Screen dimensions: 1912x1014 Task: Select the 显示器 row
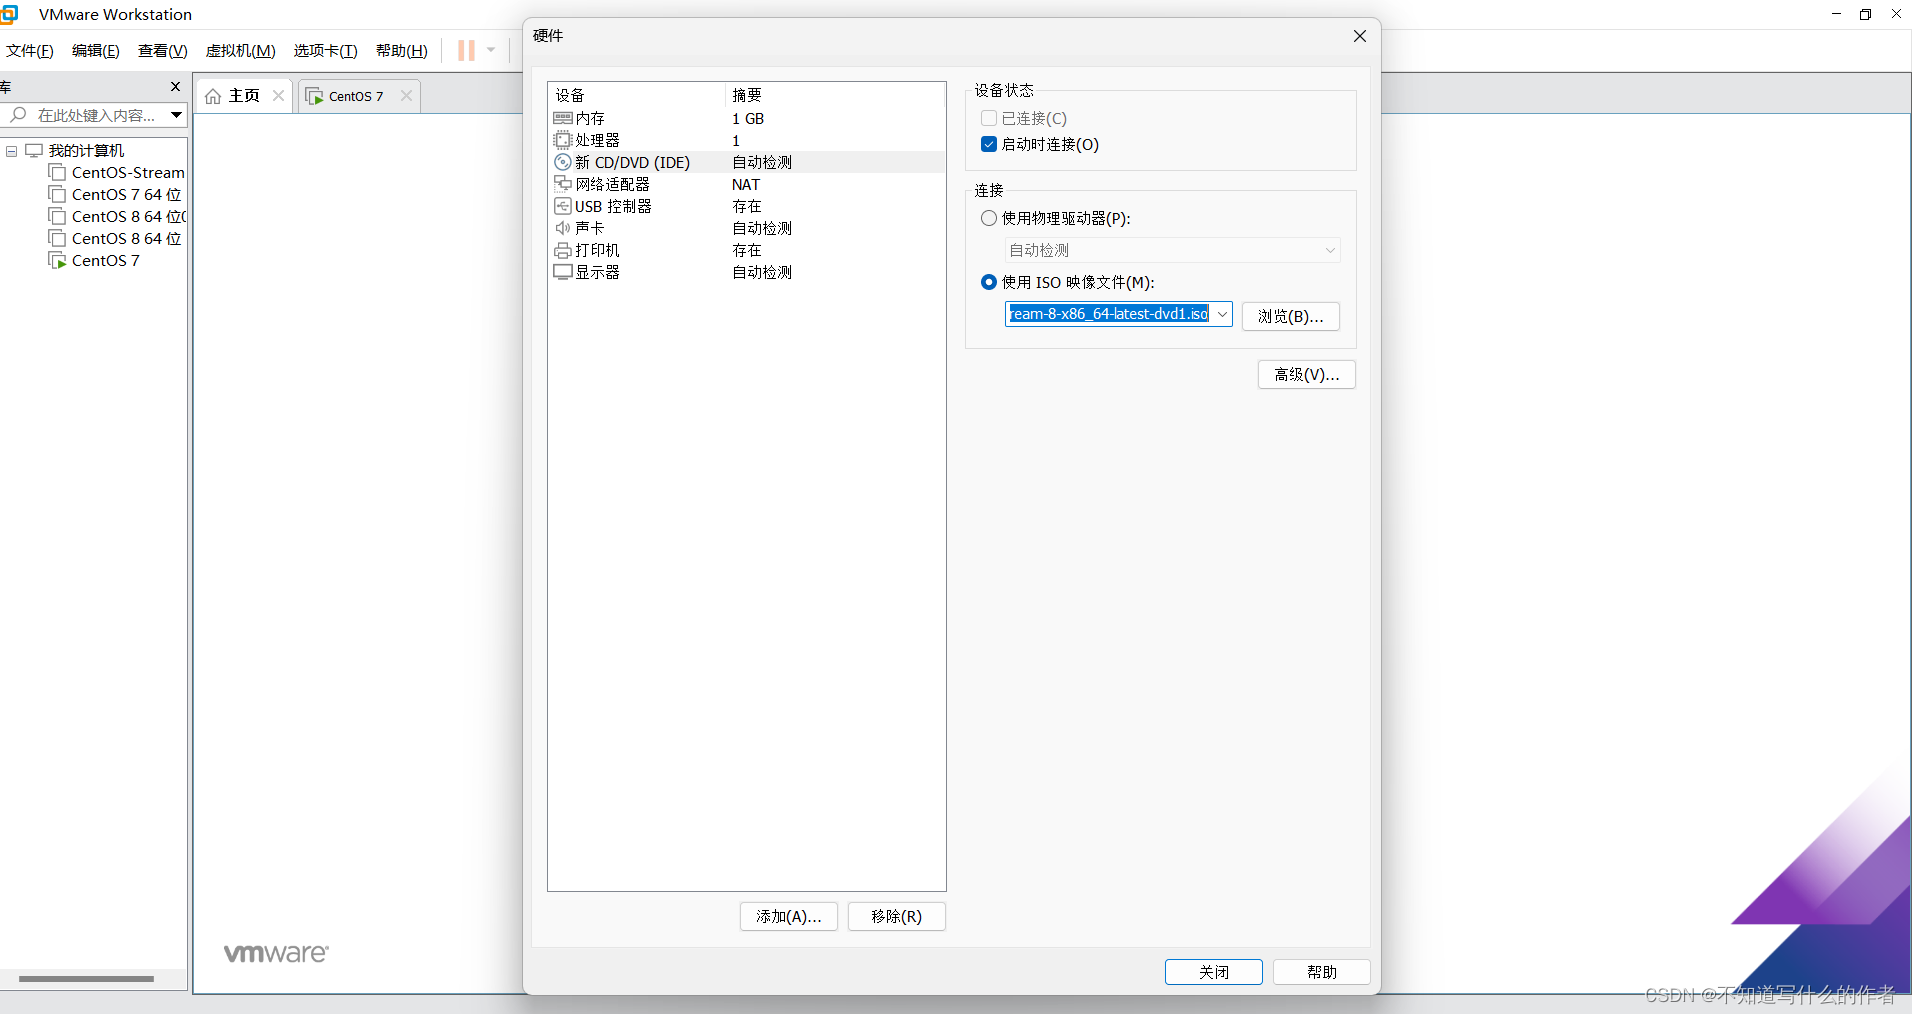coord(746,272)
